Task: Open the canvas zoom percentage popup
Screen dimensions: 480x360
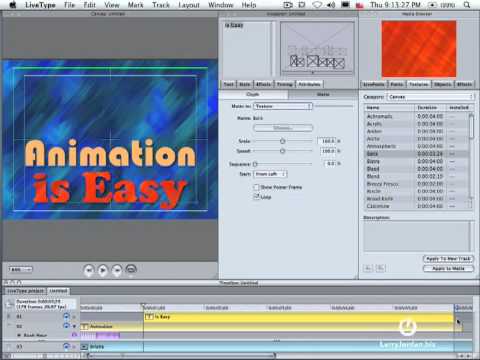Action: click(x=20, y=269)
